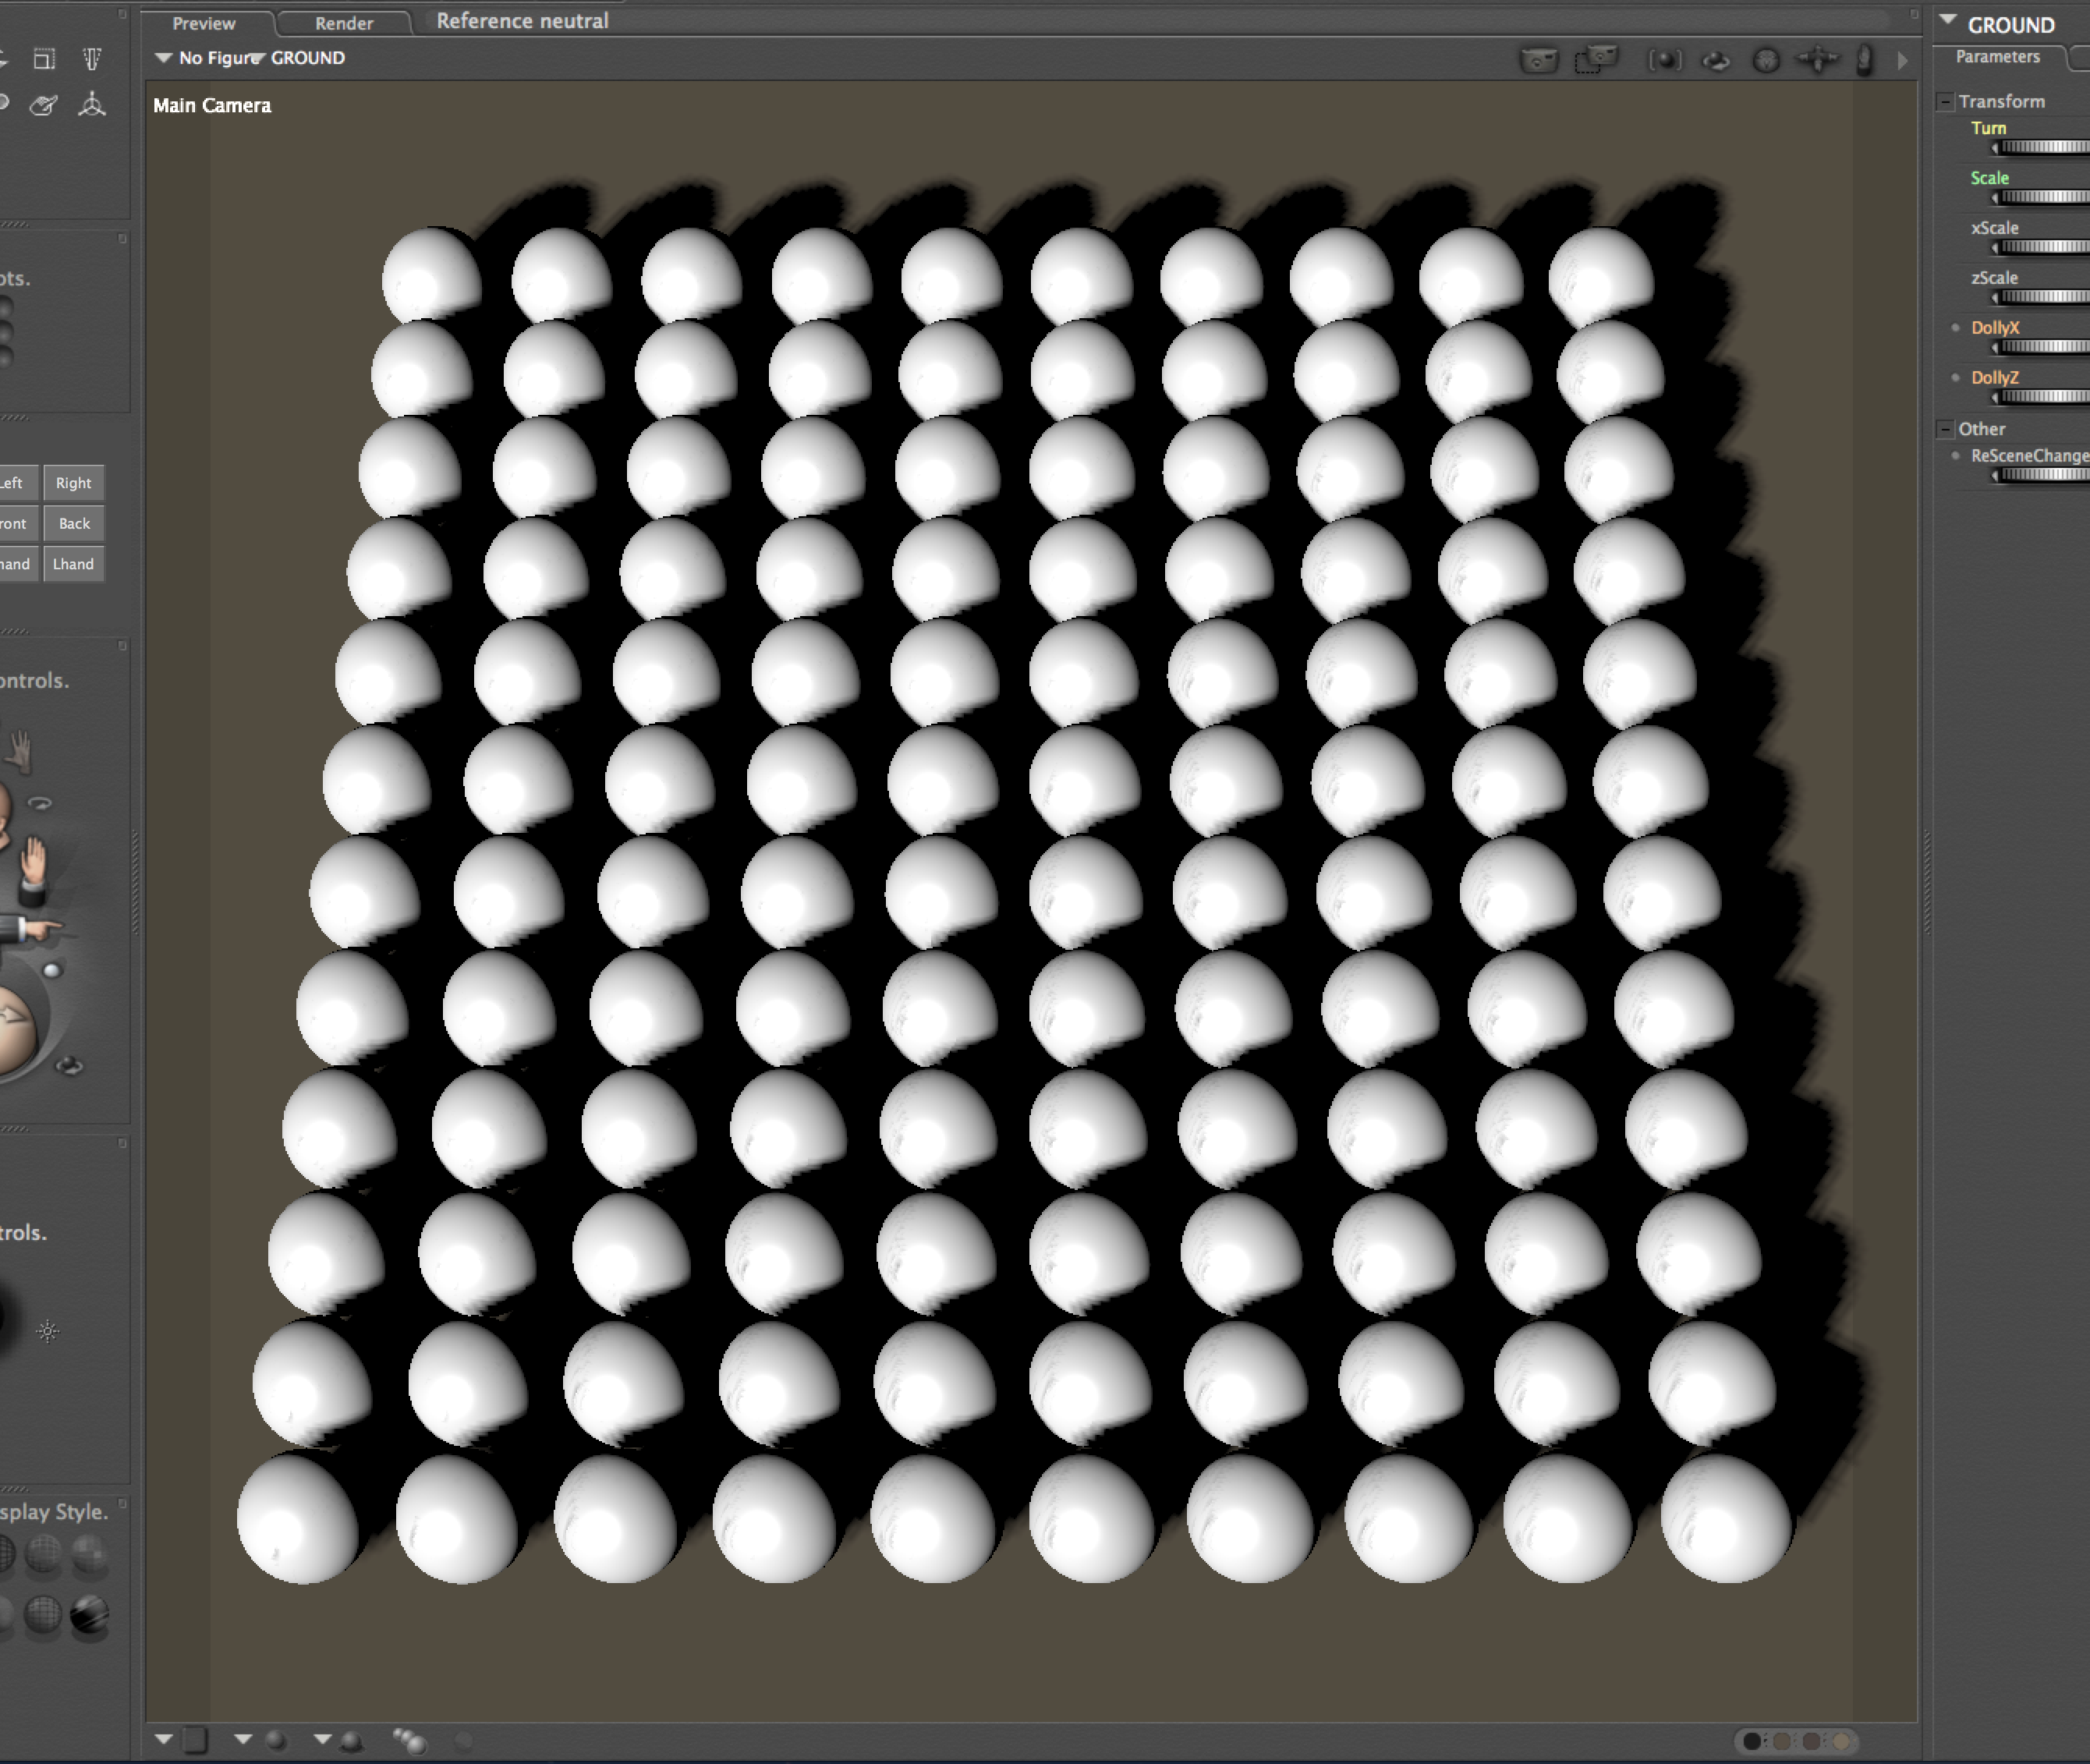The width and height of the screenshot is (2090, 1764).
Task: Click the Right camera view button
Action: [x=74, y=483]
